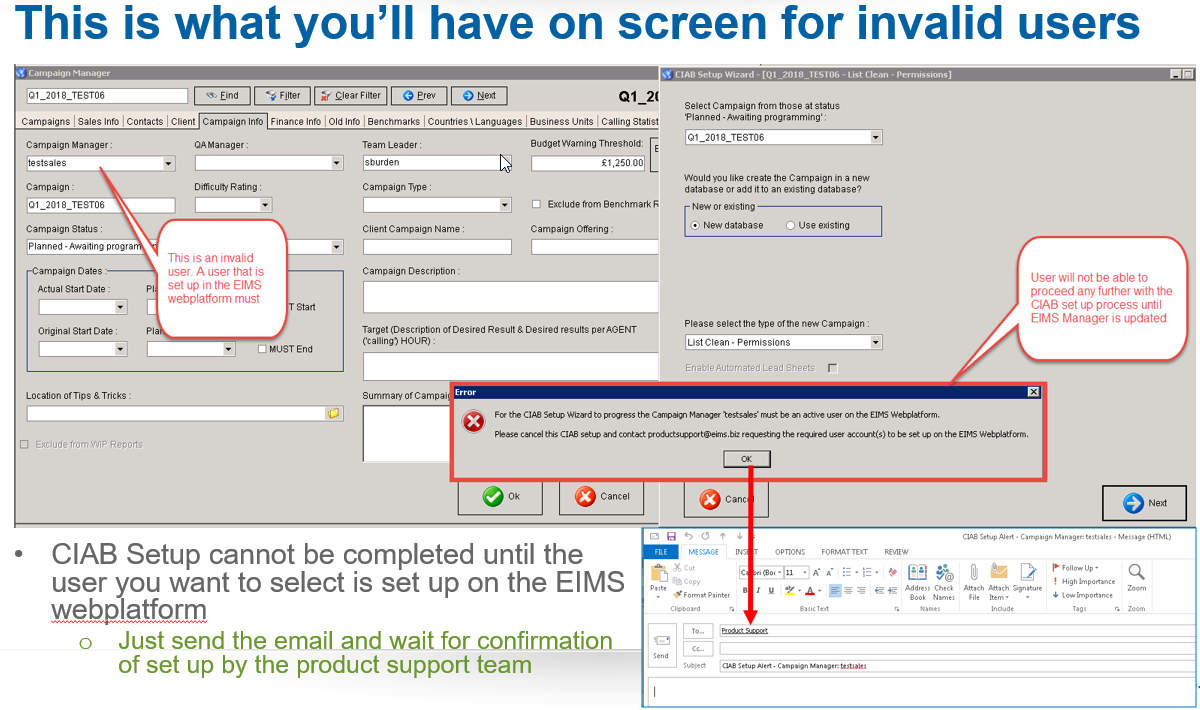Open the Campaigns tab

click(x=47, y=122)
